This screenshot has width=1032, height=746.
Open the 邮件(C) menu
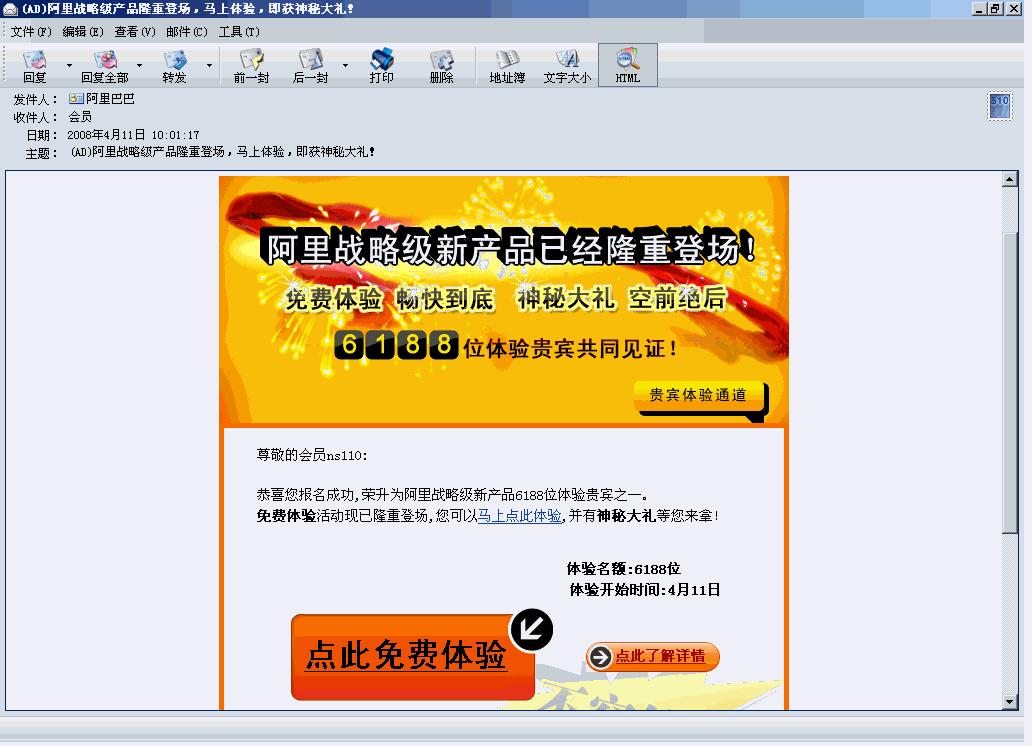click(x=187, y=32)
